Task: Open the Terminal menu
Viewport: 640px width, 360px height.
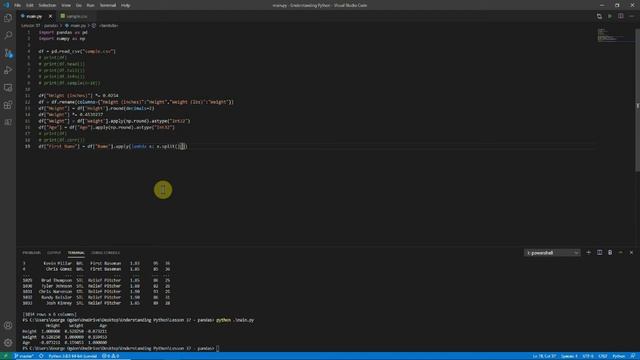Action: pos(108,5)
